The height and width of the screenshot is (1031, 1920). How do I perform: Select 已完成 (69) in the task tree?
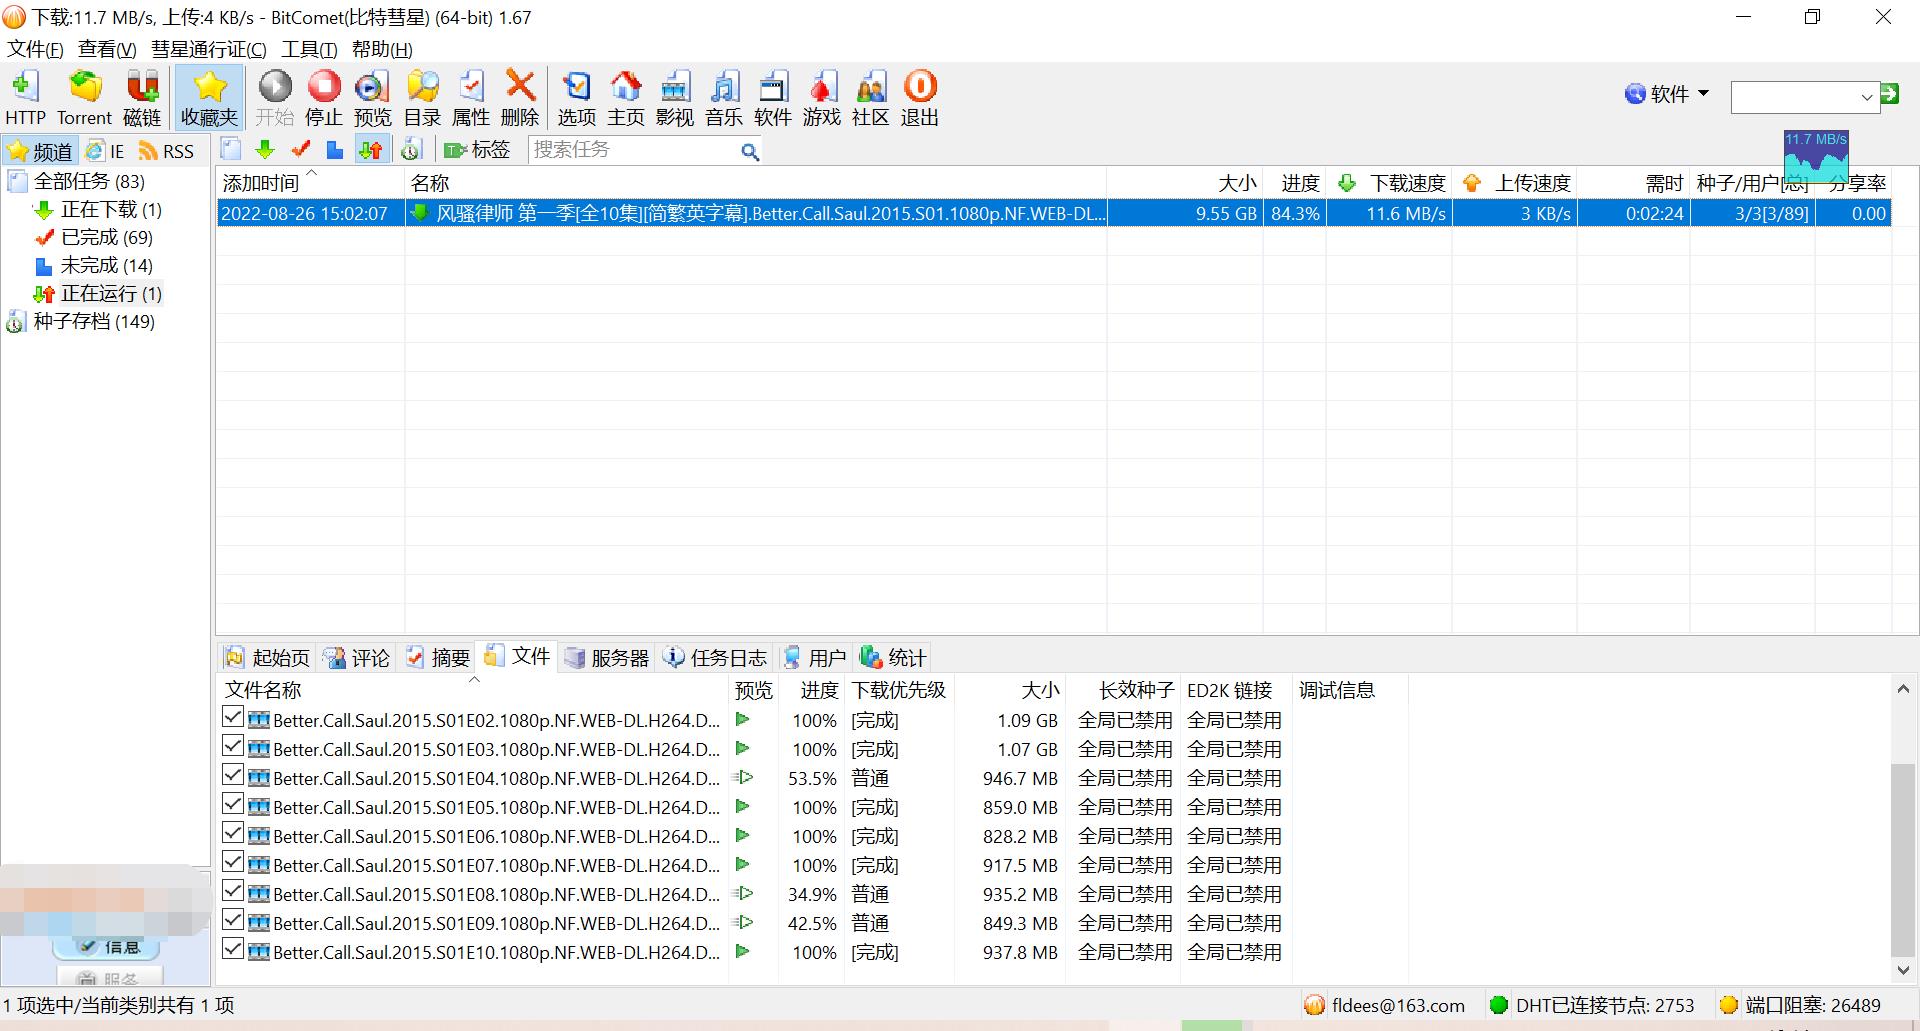[106, 238]
